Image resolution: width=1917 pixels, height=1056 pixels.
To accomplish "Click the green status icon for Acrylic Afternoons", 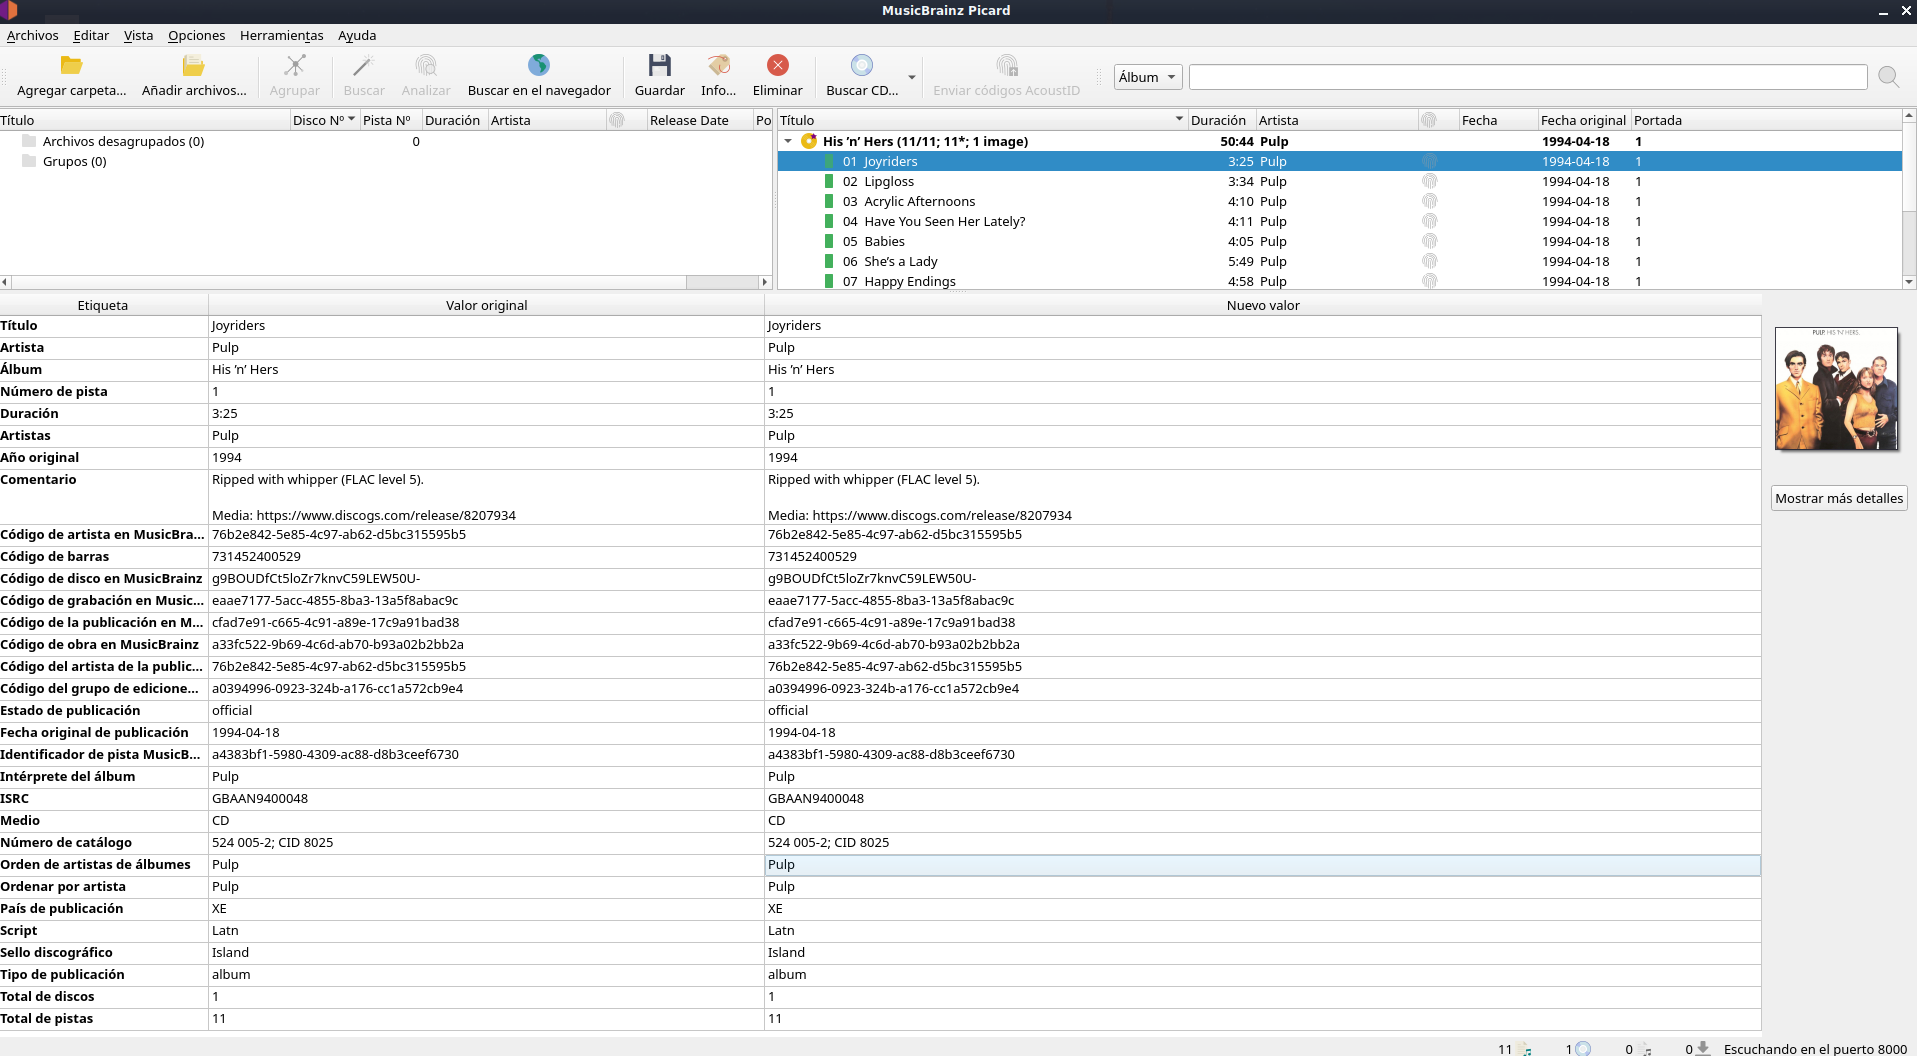I will pos(829,201).
